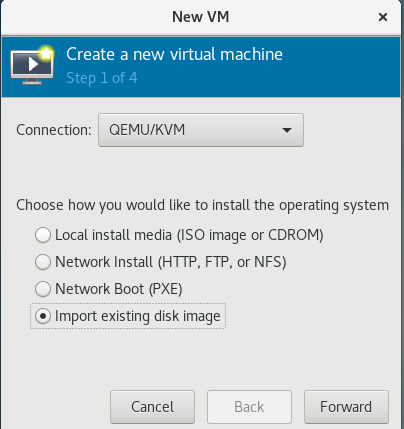Open the QEMU/KVM connection dropdown
This screenshot has width=404, height=429.
[x=201, y=130]
